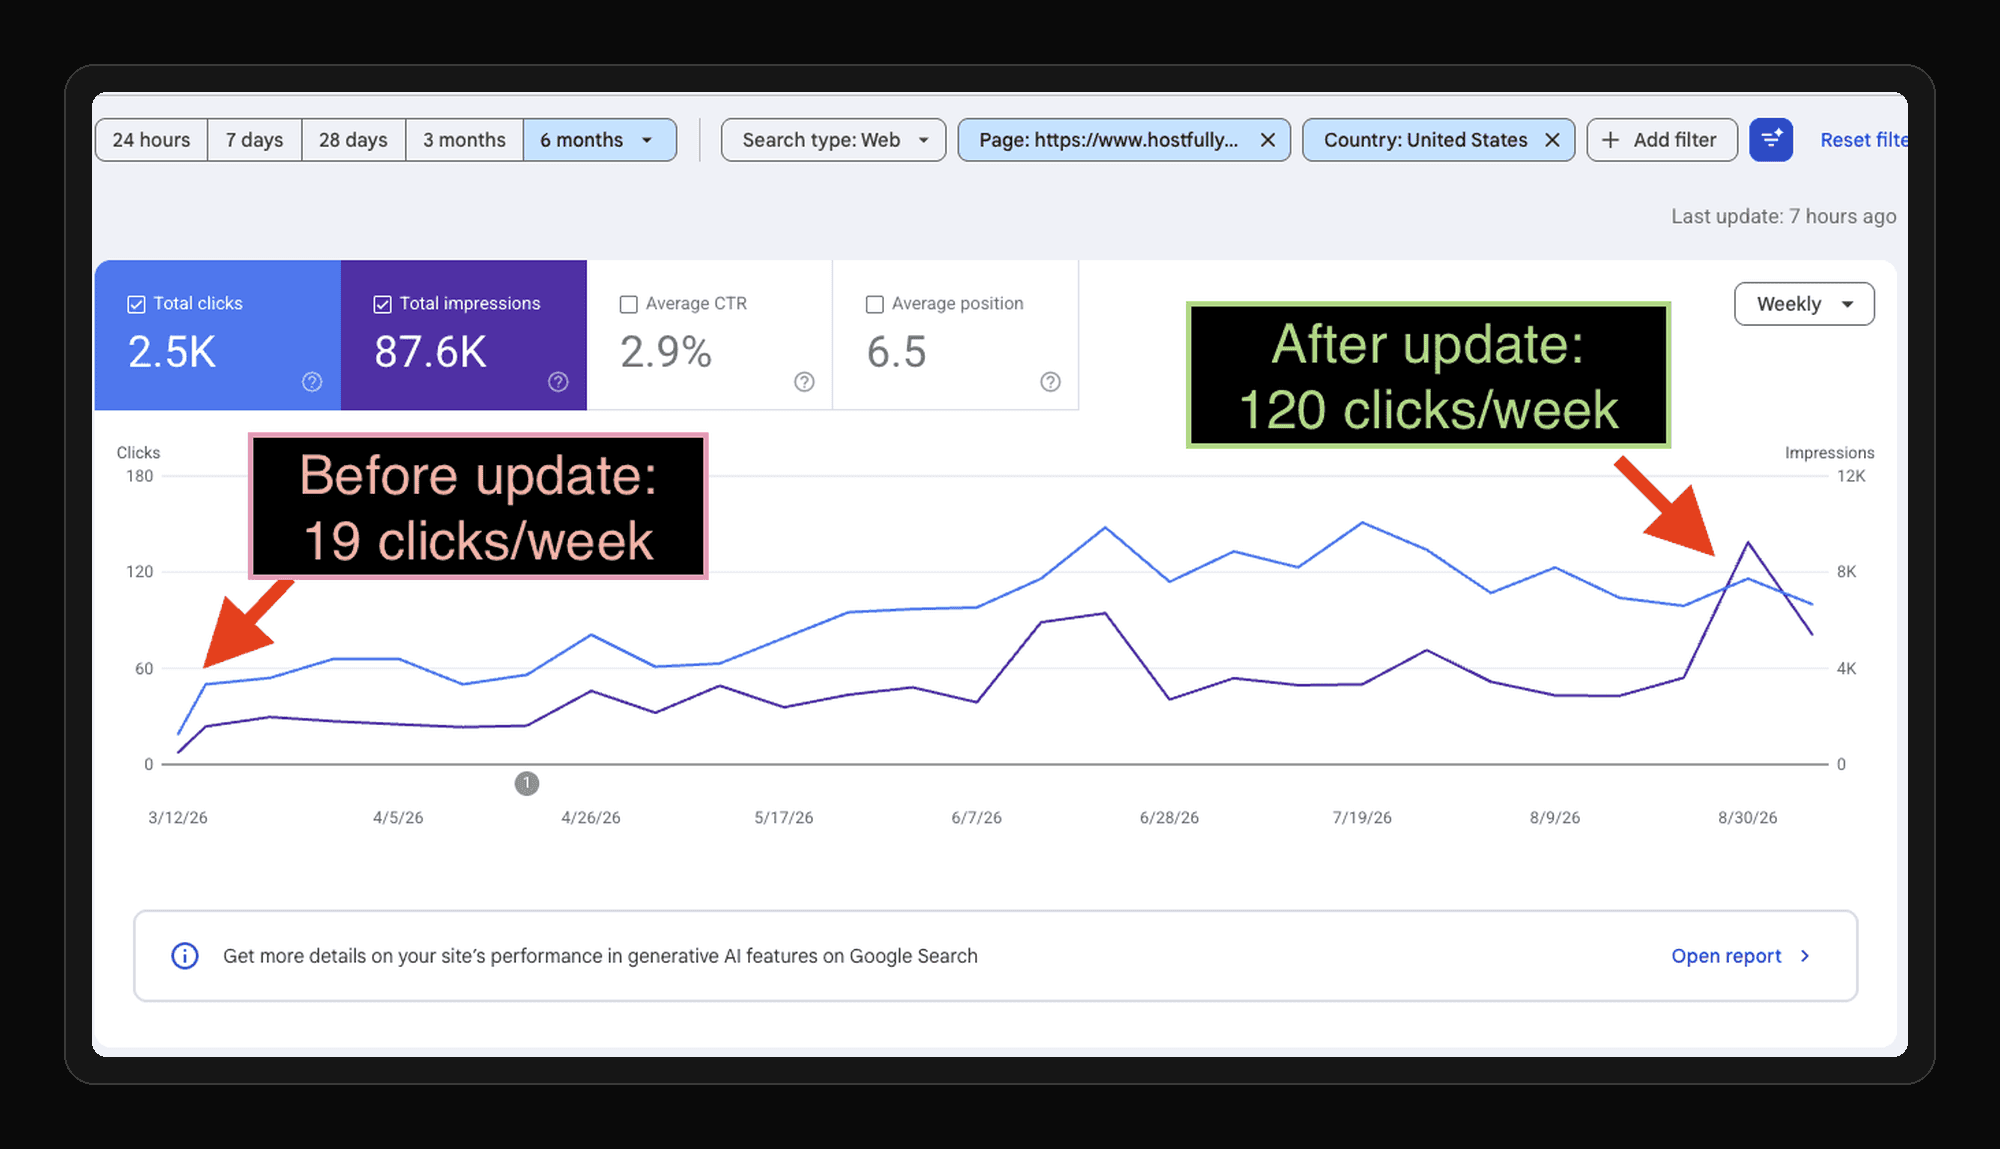Click the Last update: 7 hours ago text

pyautogui.click(x=1783, y=217)
